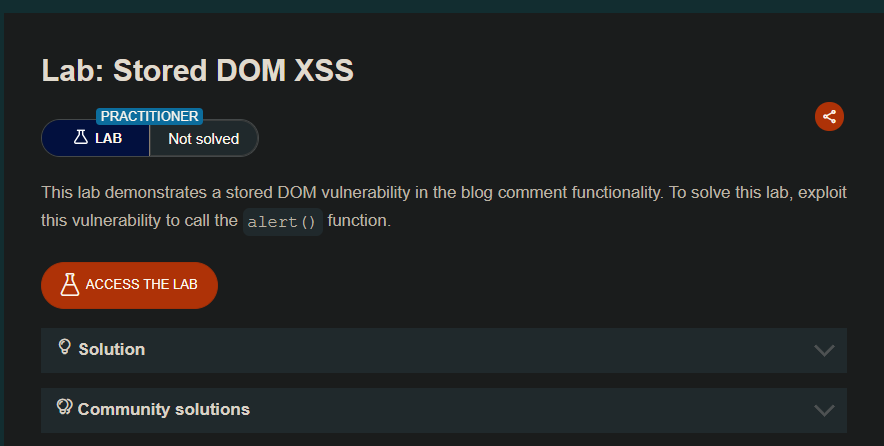The height and width of the screenshot is (446, 884).
Task: Click the word "function" after alert()
Action: pos(359,221)
